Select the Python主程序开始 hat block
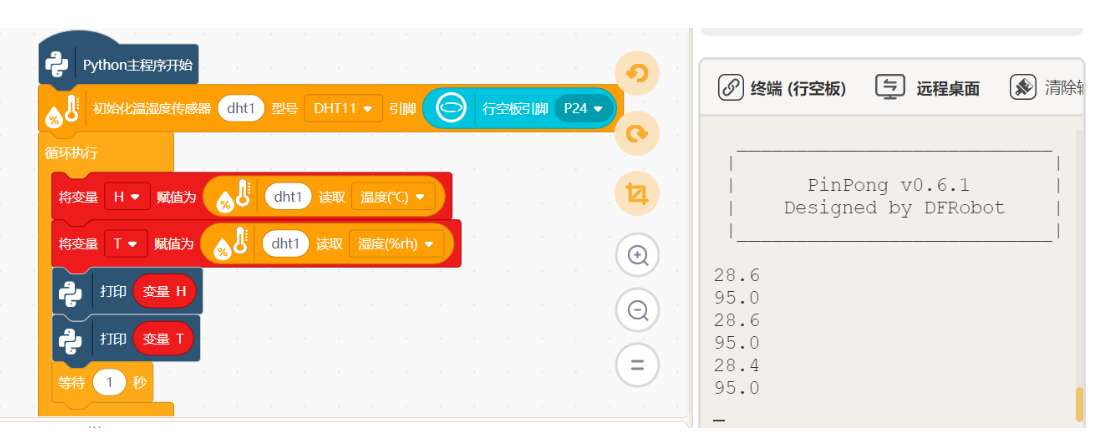1115x444 pixels. click(118, 65)
